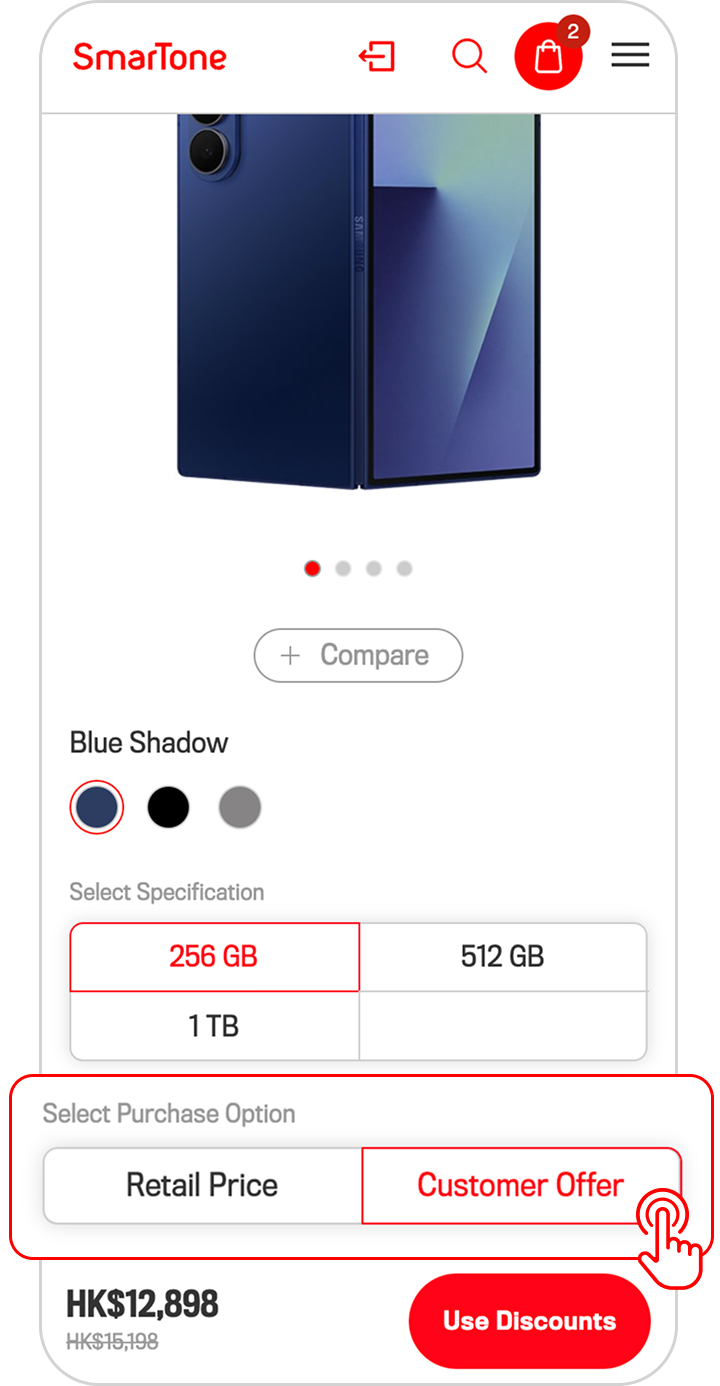Switch to Customer Offer option
720x1386 pixels.
(520, 1185)
